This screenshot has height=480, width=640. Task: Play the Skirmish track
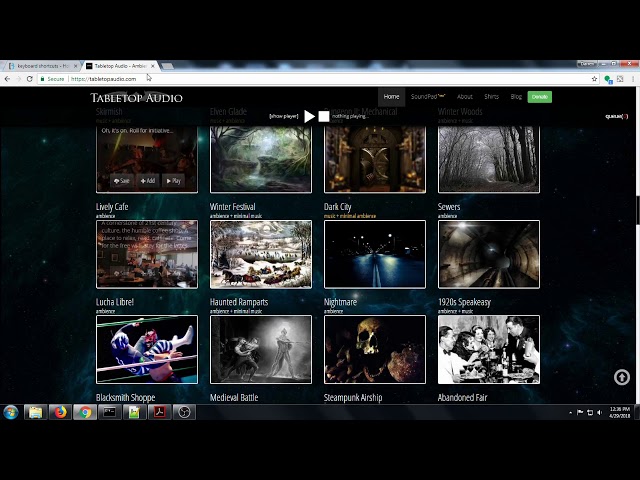173,181
